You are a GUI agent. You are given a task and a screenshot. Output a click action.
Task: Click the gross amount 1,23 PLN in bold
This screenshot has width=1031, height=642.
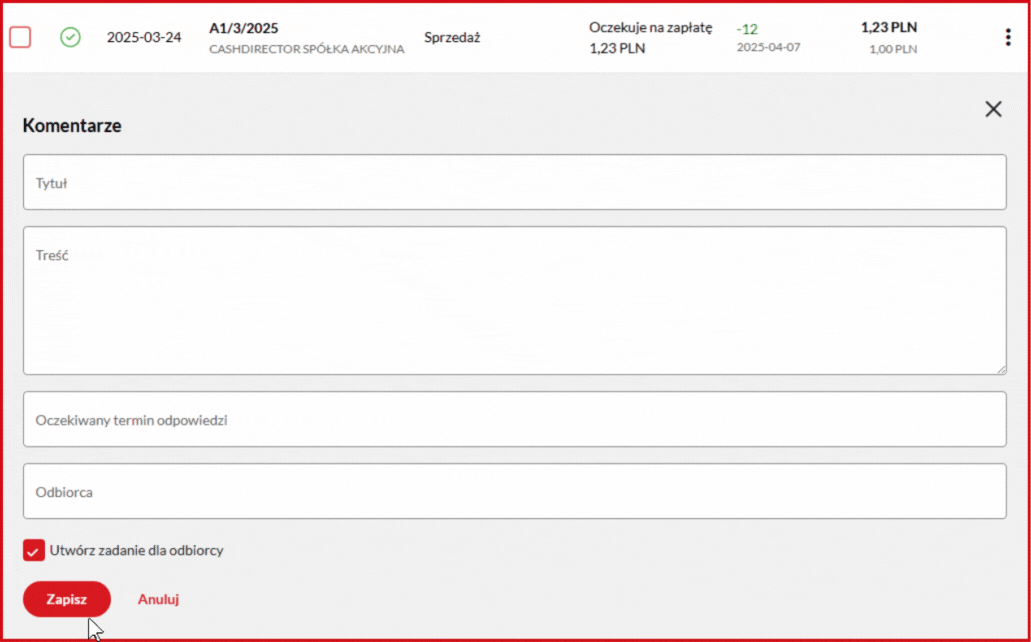tap(889, 28)
